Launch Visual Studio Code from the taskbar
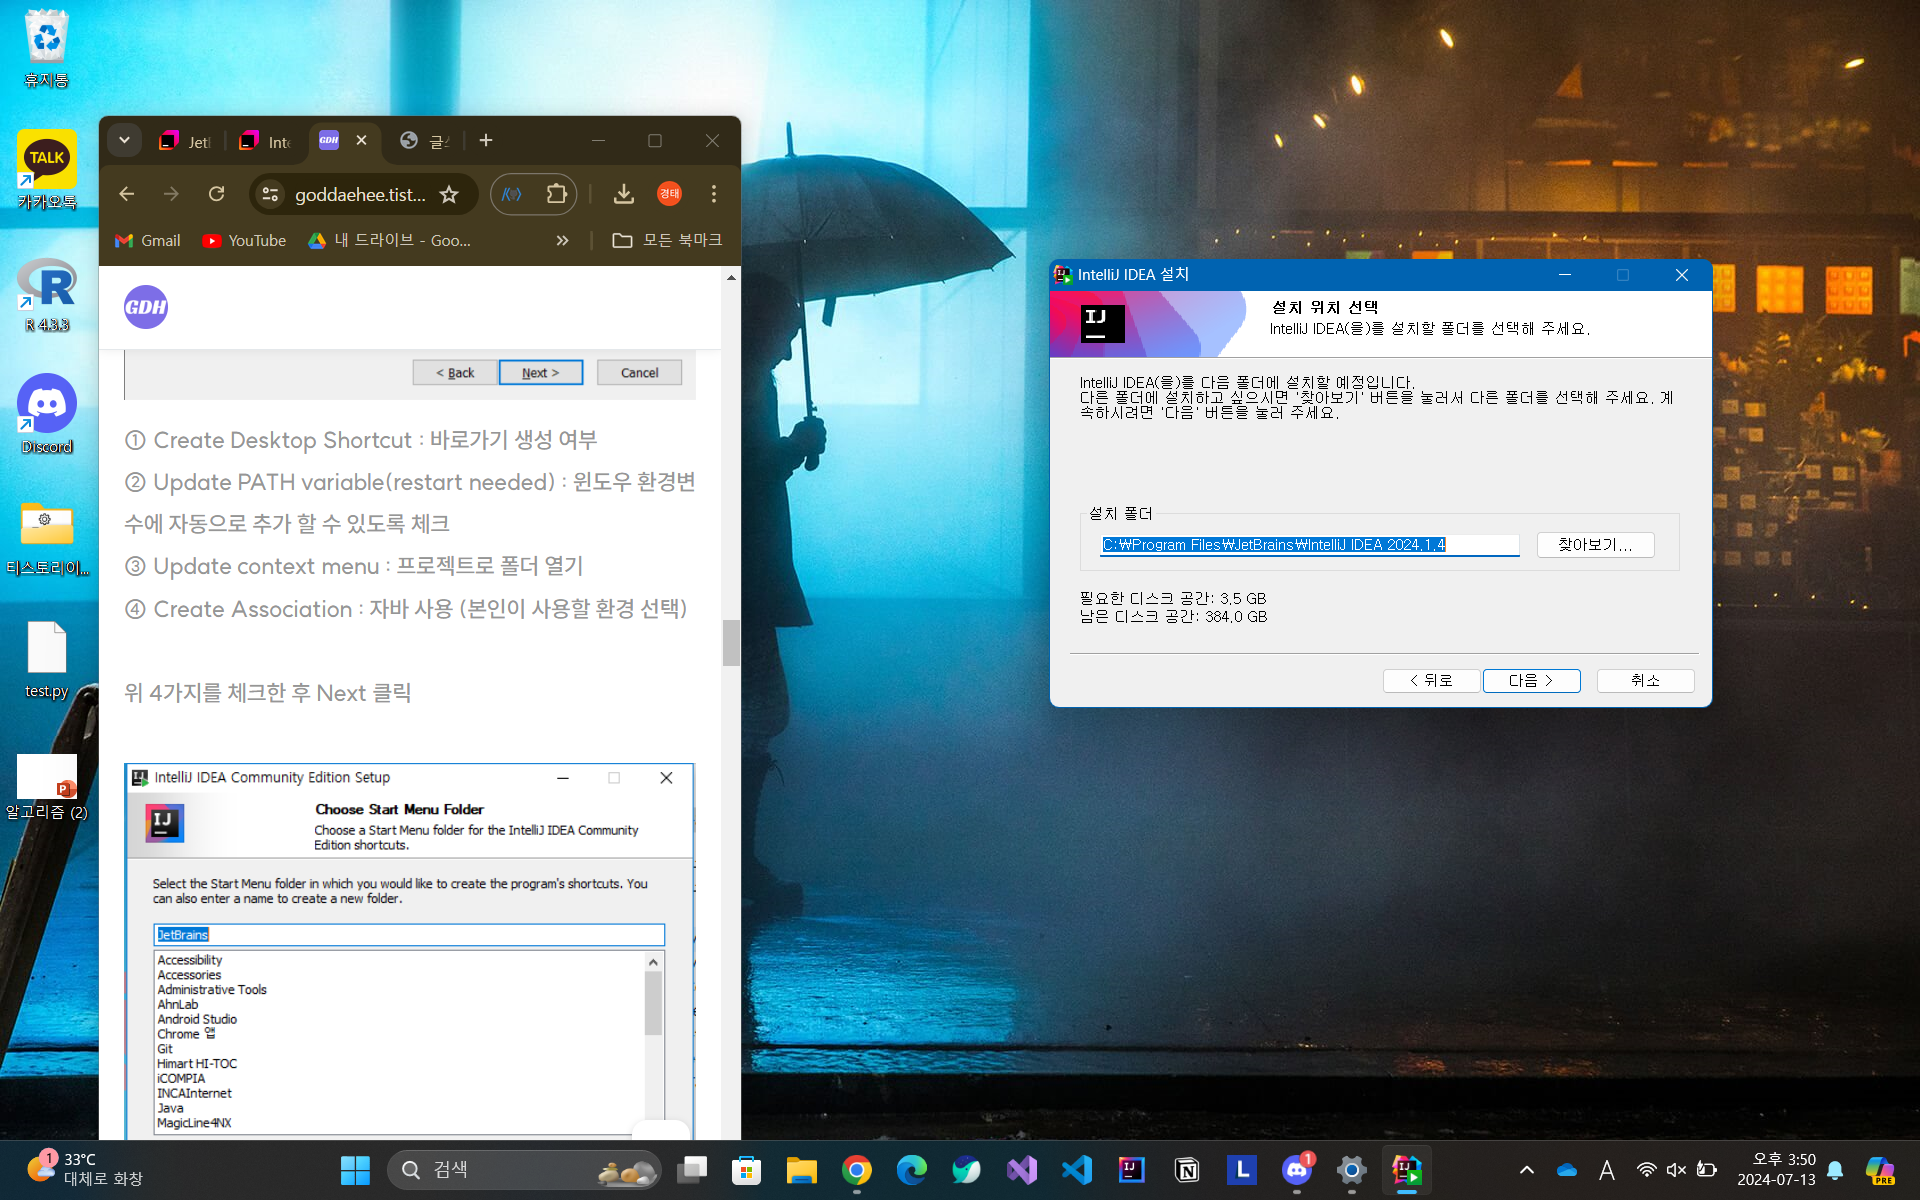The height and width of the screenshot is (1200, 1920). pos(1076,1170)
